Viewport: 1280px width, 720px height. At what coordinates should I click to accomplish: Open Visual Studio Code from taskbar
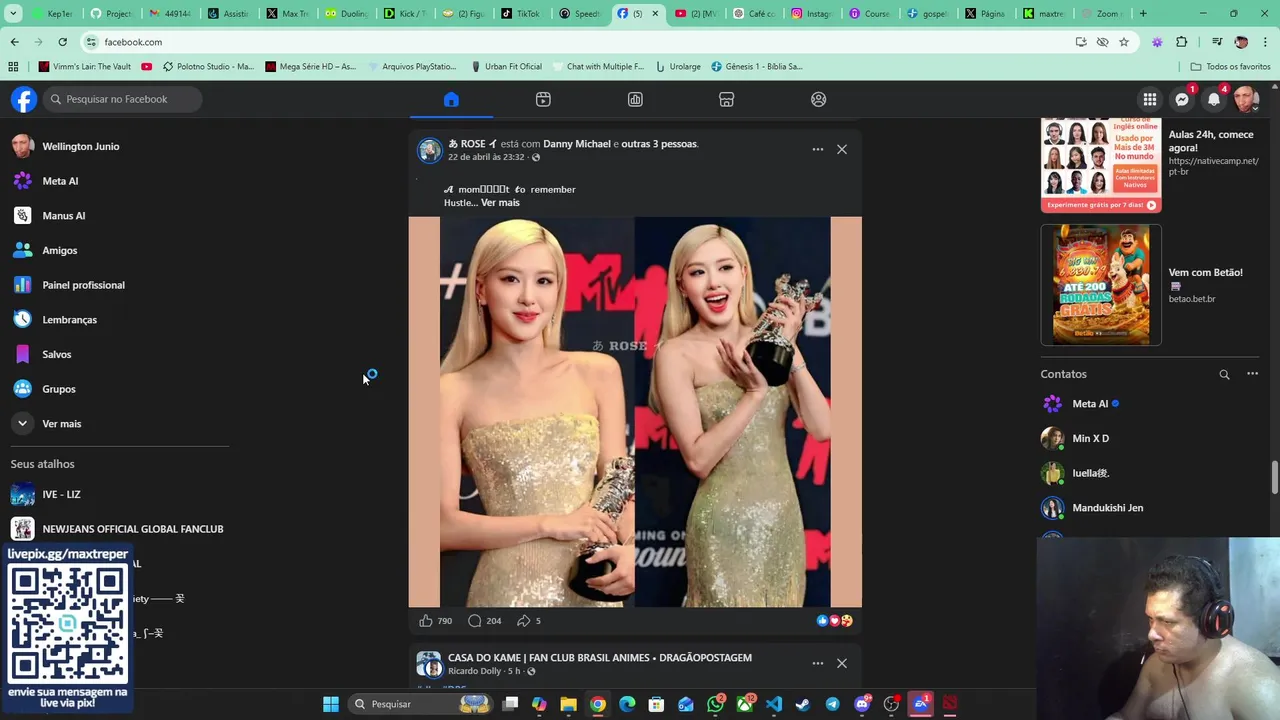tap(774, 704)
